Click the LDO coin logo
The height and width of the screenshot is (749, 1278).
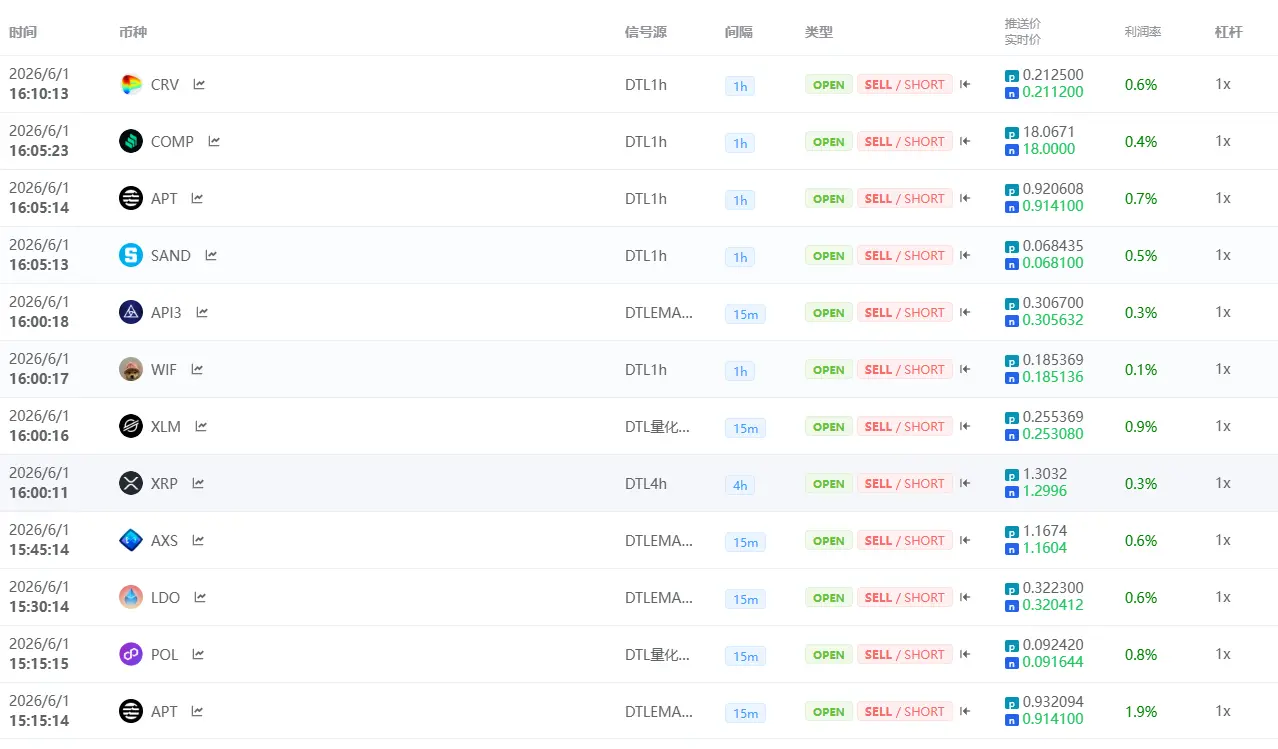131,598
